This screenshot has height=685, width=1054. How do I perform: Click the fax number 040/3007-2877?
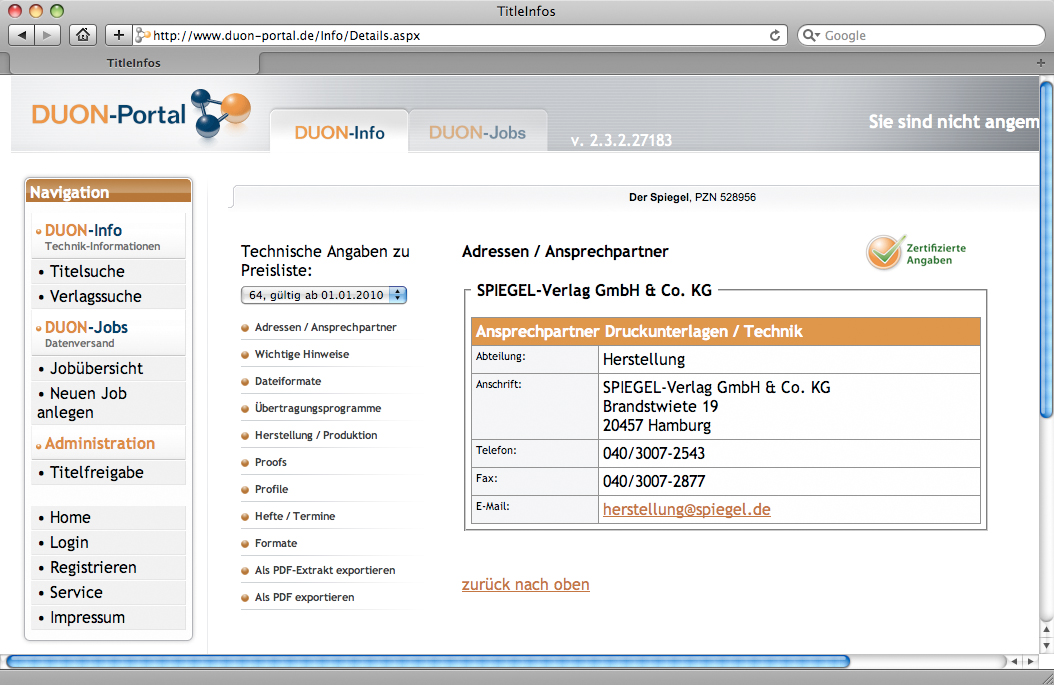653,481
